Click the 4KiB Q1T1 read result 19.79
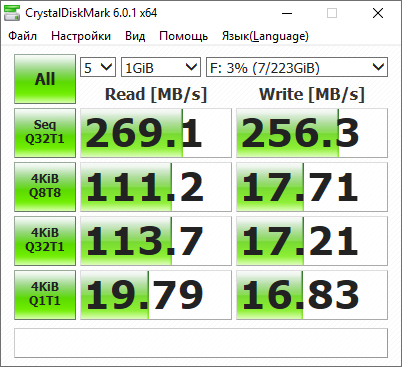The height and width of the screenshot is (367, 402). tap(156, 295)
